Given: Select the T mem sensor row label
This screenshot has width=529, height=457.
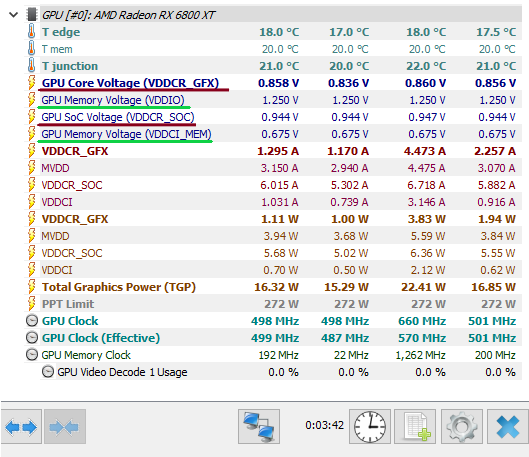Looking at the screenshot, I should pyautogui.click(x=57, y=49).
